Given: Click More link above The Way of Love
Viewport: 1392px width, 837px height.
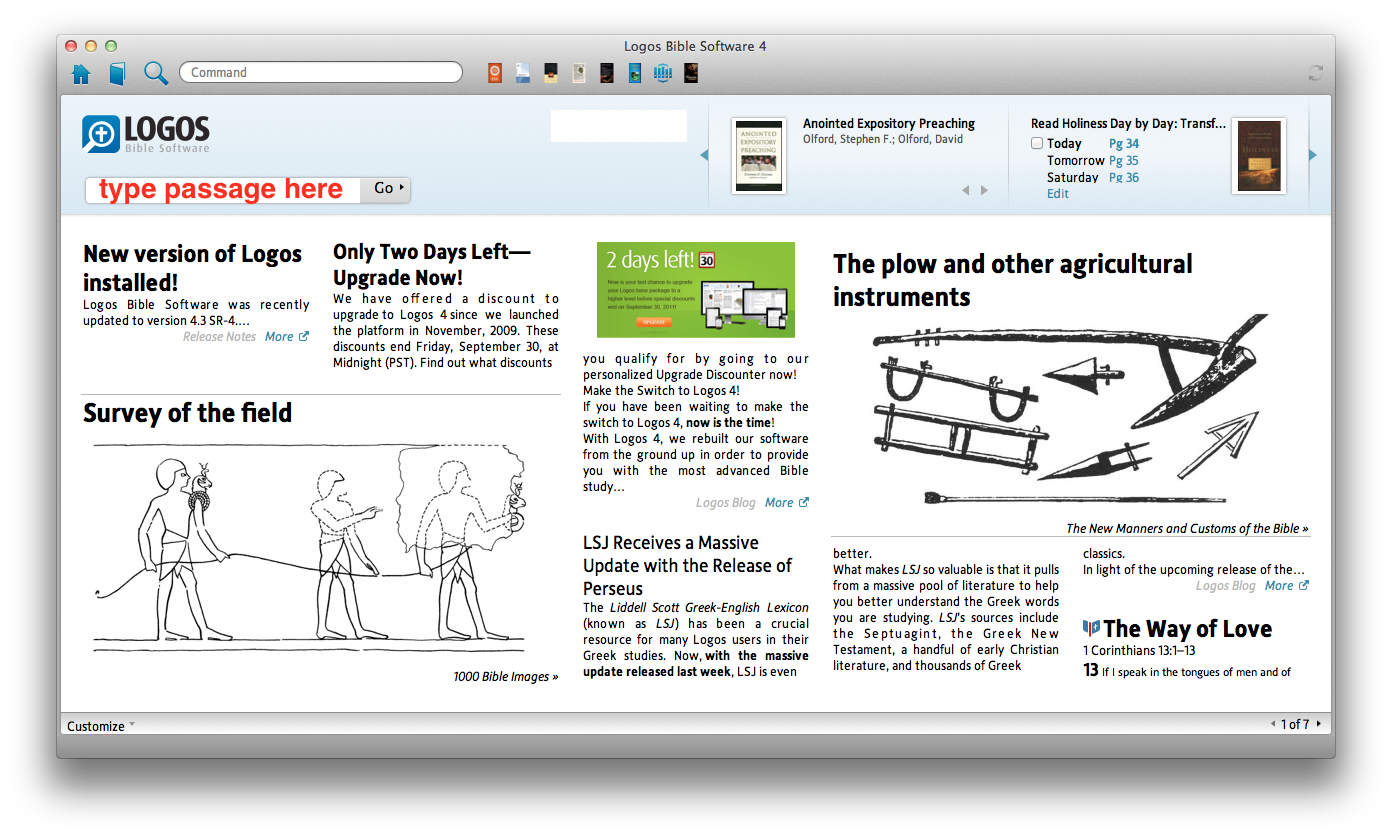Looking at the screenshot, I should (1279, 586).
